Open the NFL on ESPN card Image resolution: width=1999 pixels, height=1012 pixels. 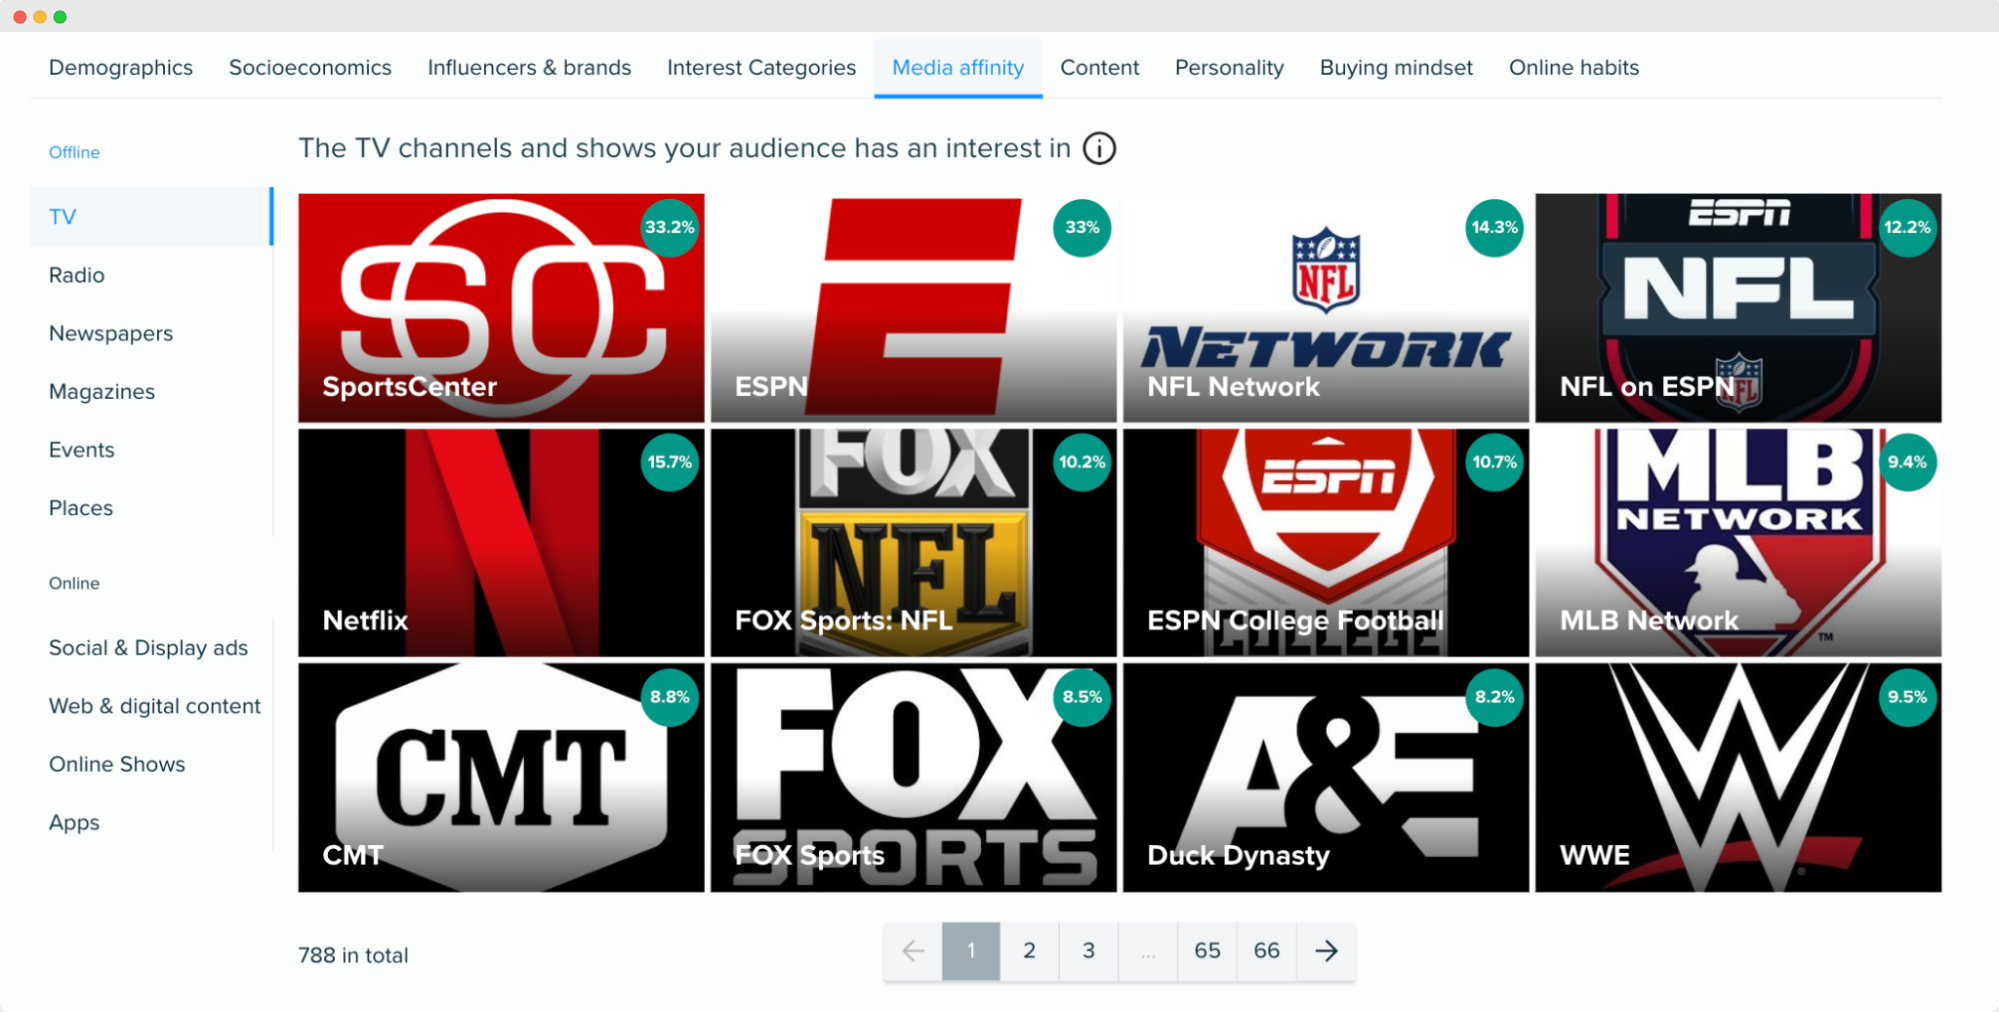pyautogui.click(x=1738, y=308)
